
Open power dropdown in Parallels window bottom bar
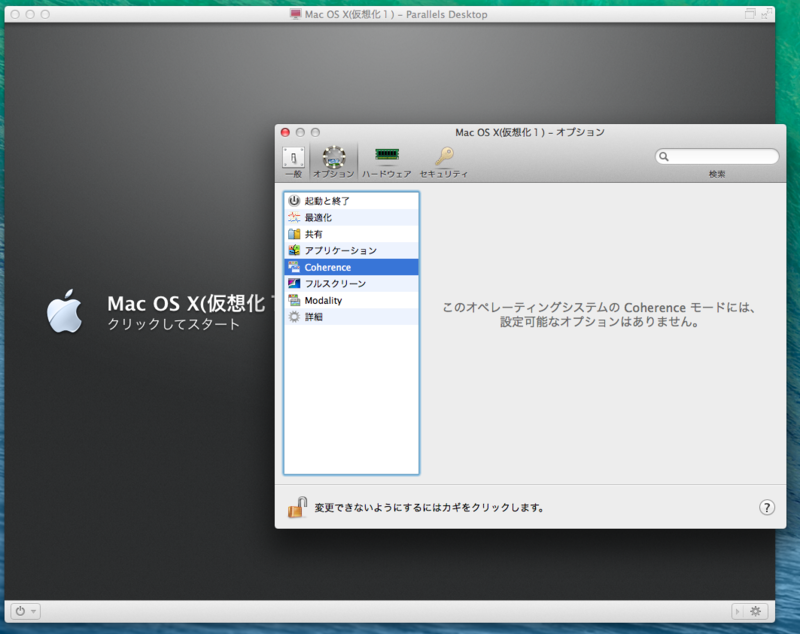tap(25, 611)
